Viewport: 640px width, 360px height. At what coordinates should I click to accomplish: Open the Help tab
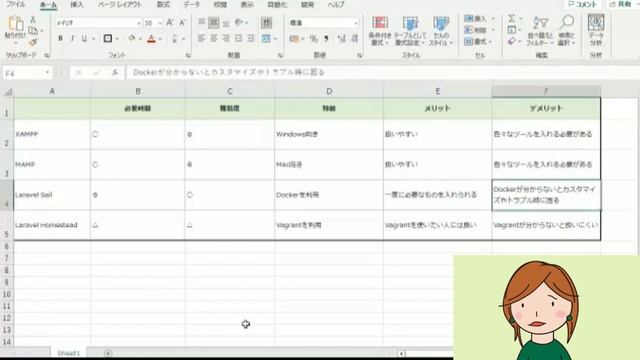click(336, 4)
